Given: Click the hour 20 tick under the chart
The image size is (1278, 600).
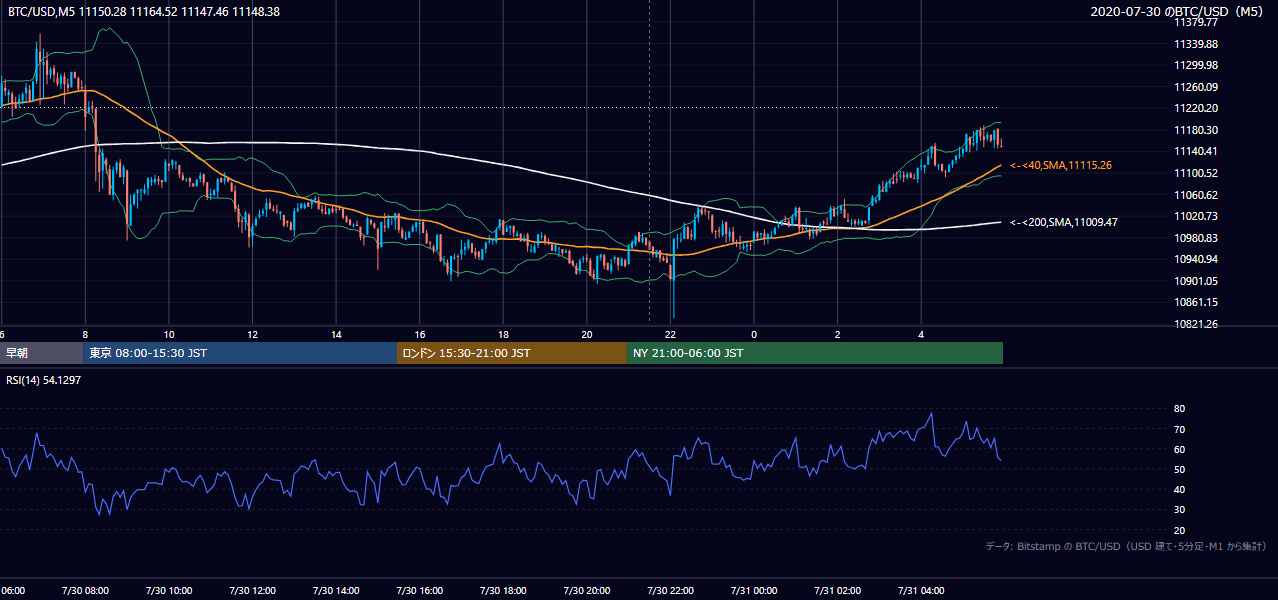Looking at the screenshot, I should pos(587,334).
